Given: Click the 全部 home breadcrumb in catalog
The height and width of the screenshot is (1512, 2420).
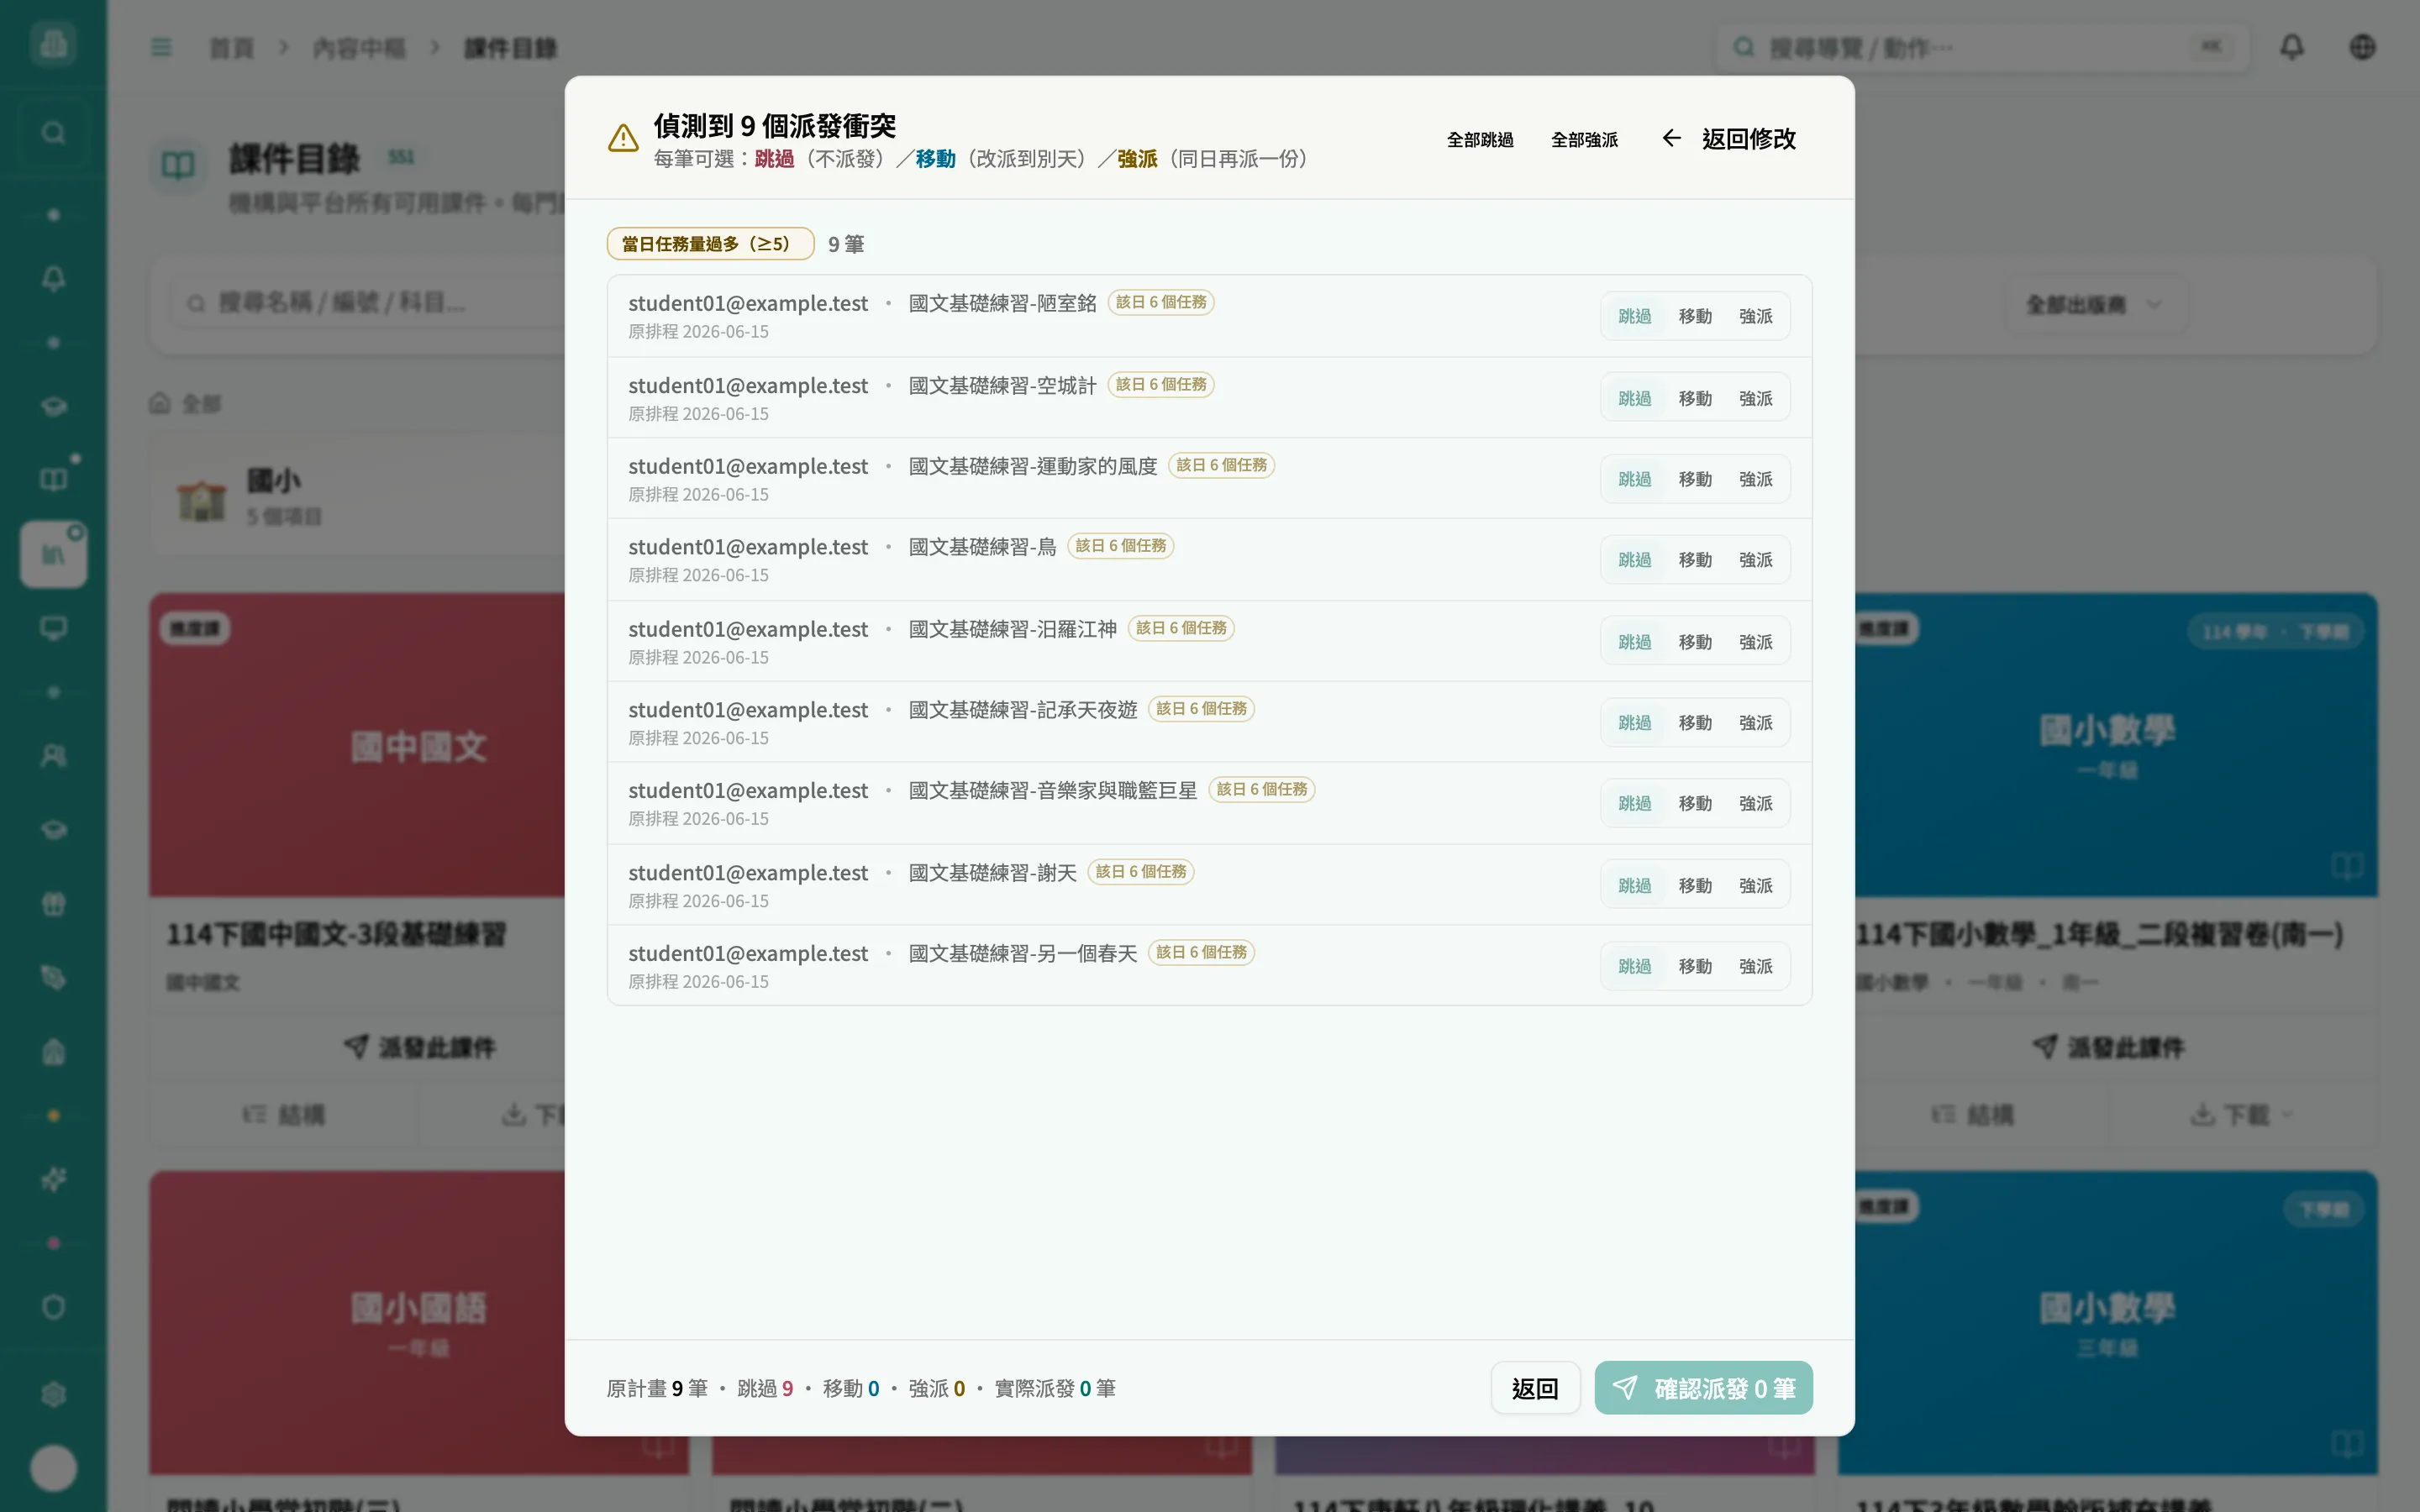Looking at the screenshot, I should click(186, 404).
